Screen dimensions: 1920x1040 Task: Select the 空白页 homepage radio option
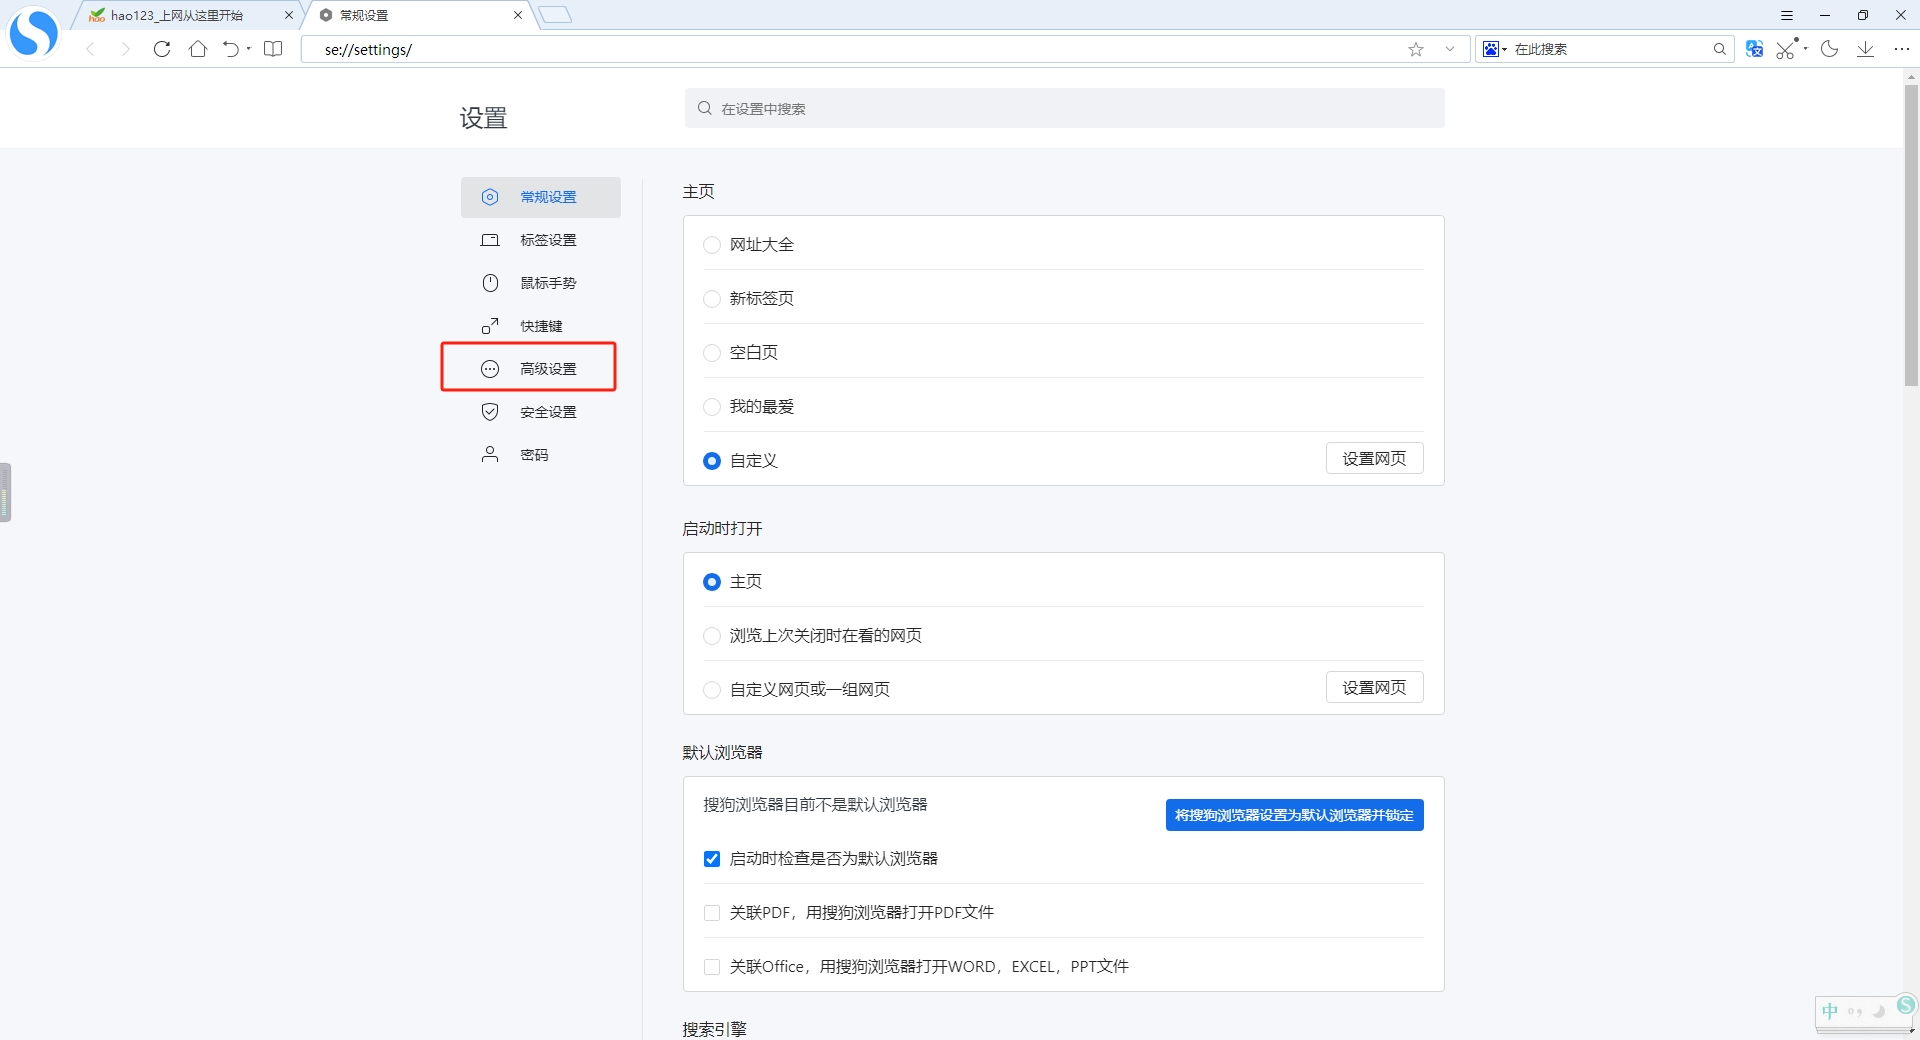tap(712, 353)
